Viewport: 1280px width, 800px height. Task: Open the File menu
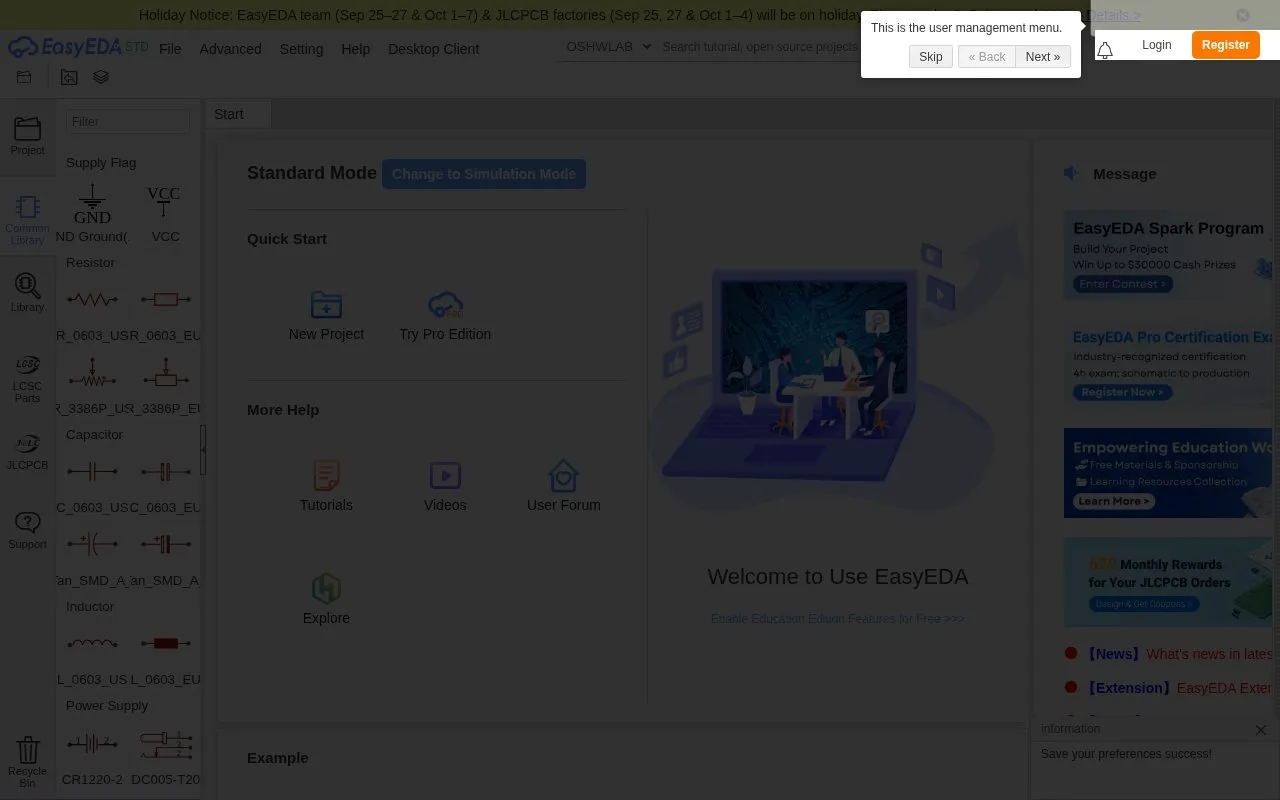pyautogui.click(x=170, y=49)
